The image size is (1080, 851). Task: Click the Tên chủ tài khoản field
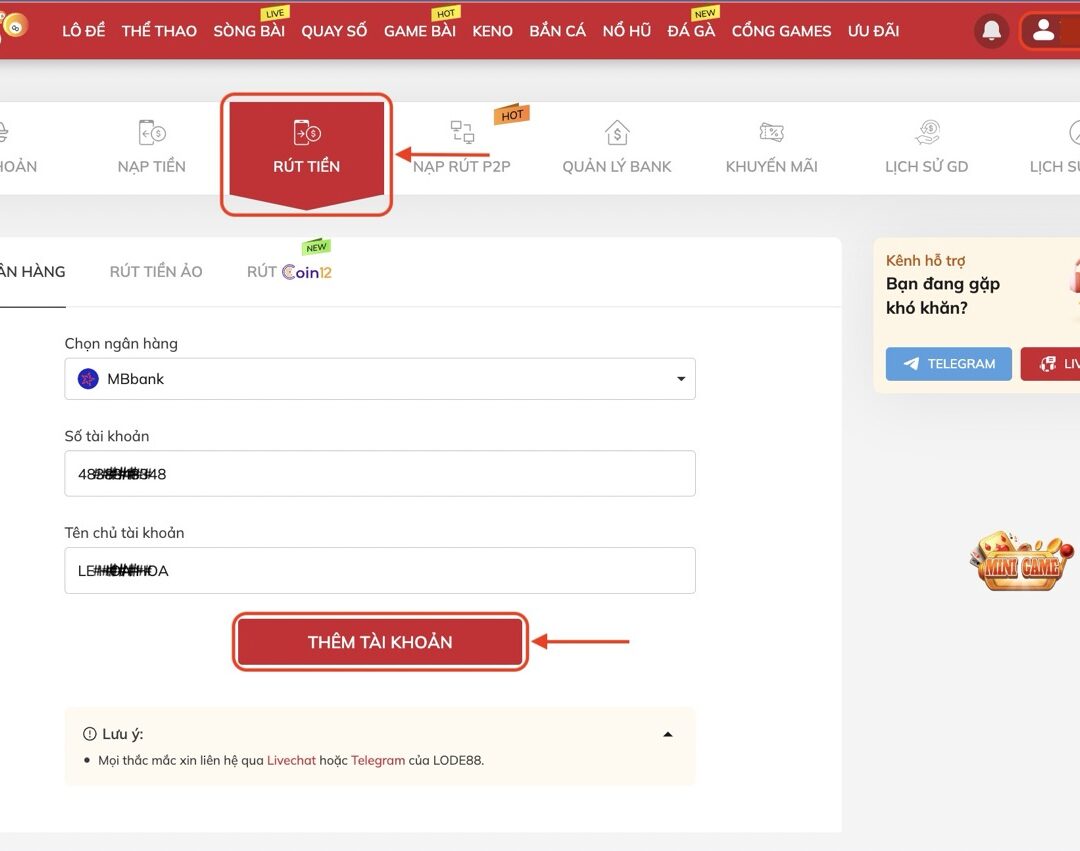380,571
